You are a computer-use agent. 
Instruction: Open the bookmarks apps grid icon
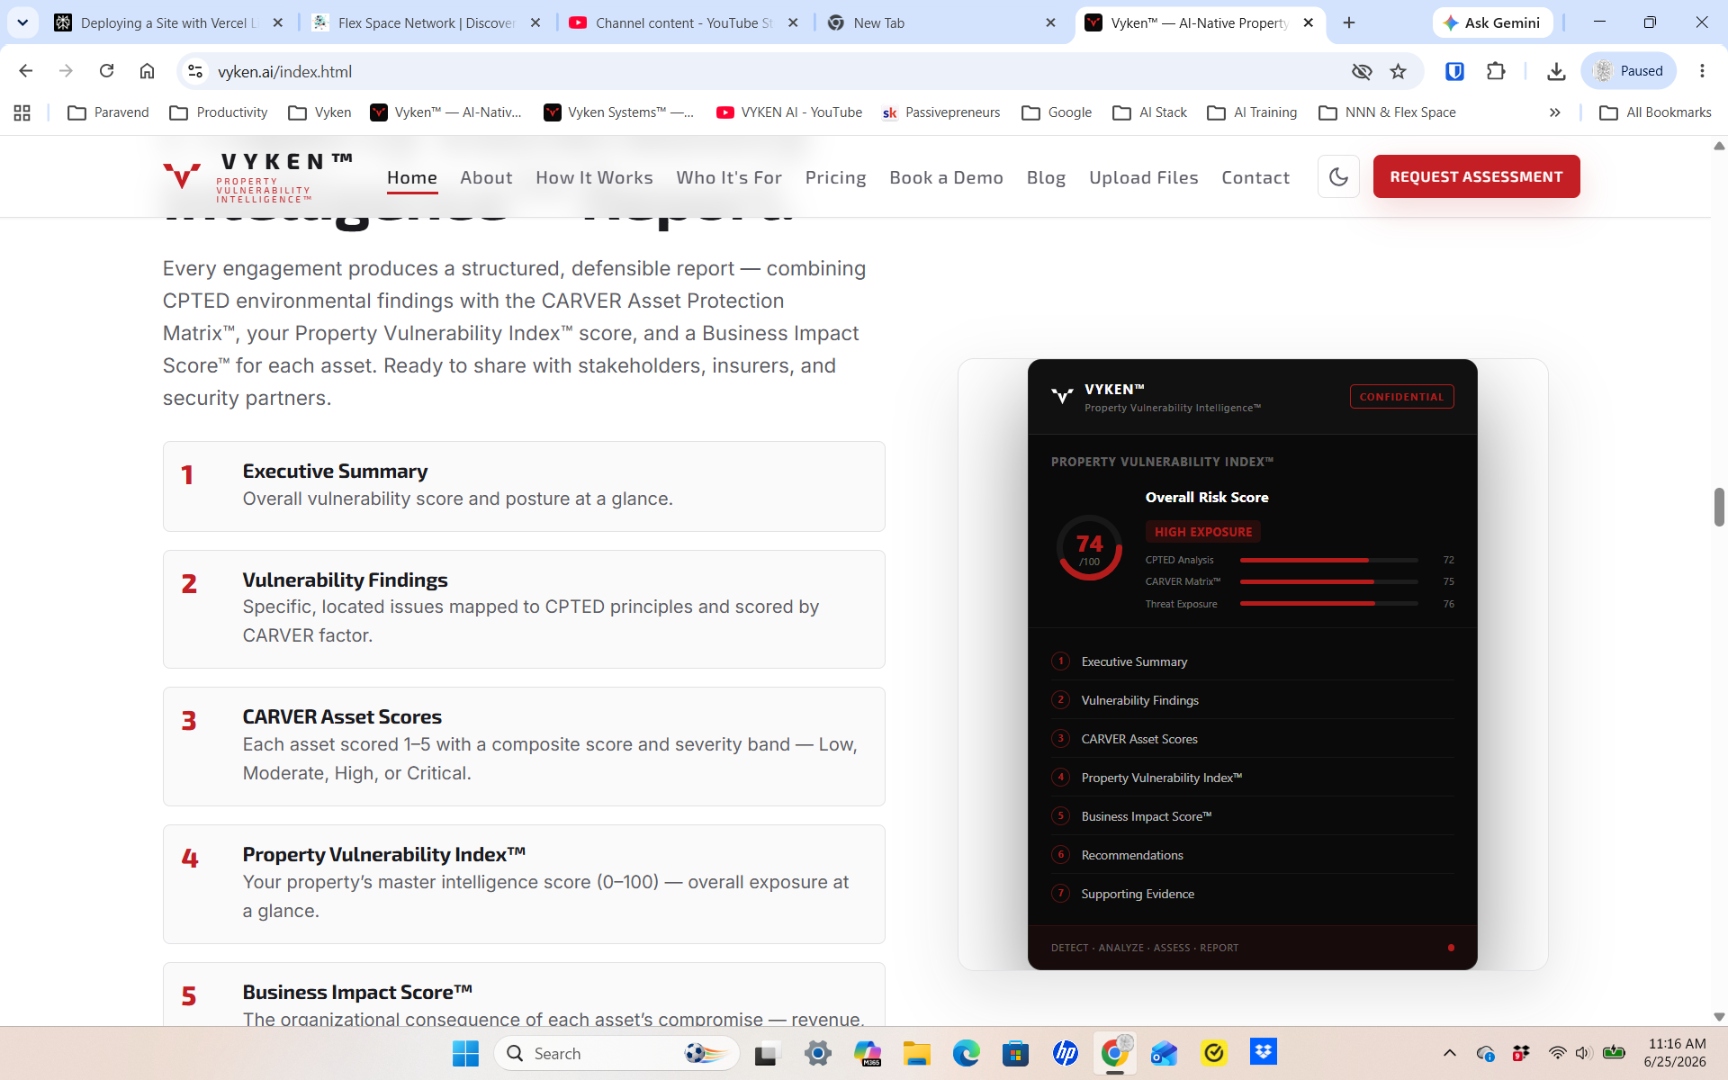22,113
